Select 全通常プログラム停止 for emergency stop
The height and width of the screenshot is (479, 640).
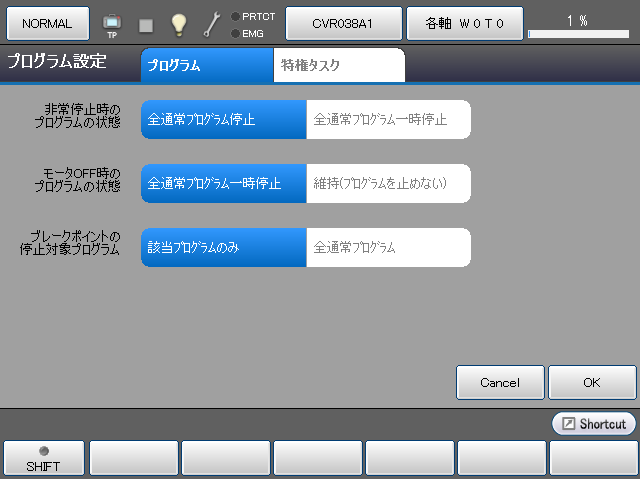pos(223,119)
